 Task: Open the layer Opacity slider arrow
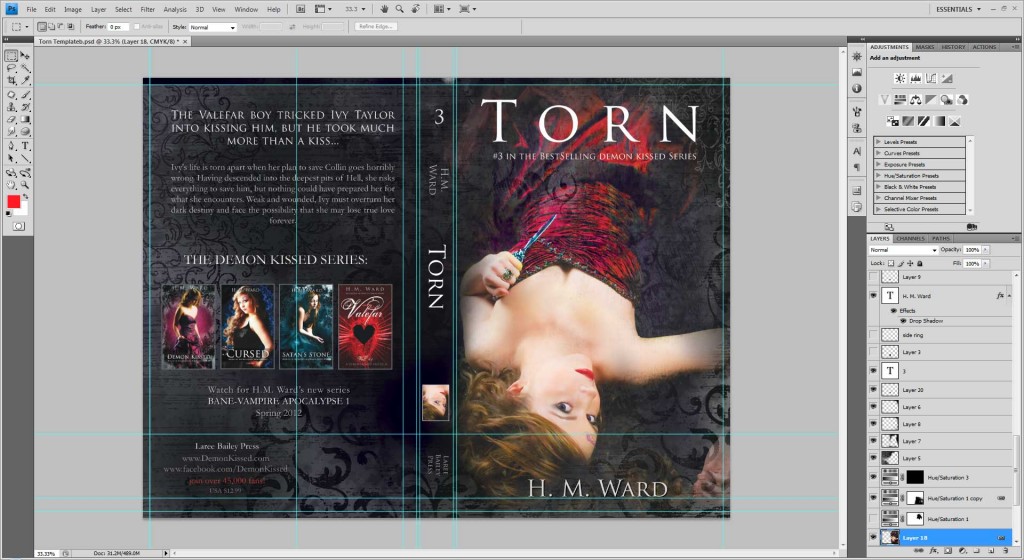point(985,250)
